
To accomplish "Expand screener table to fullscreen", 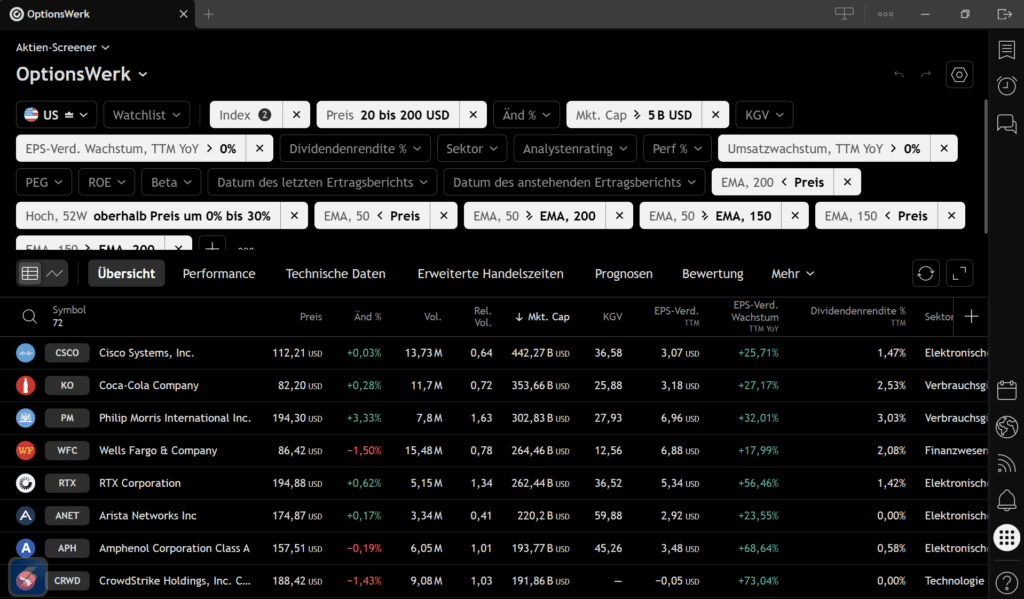I will point(959,273).
